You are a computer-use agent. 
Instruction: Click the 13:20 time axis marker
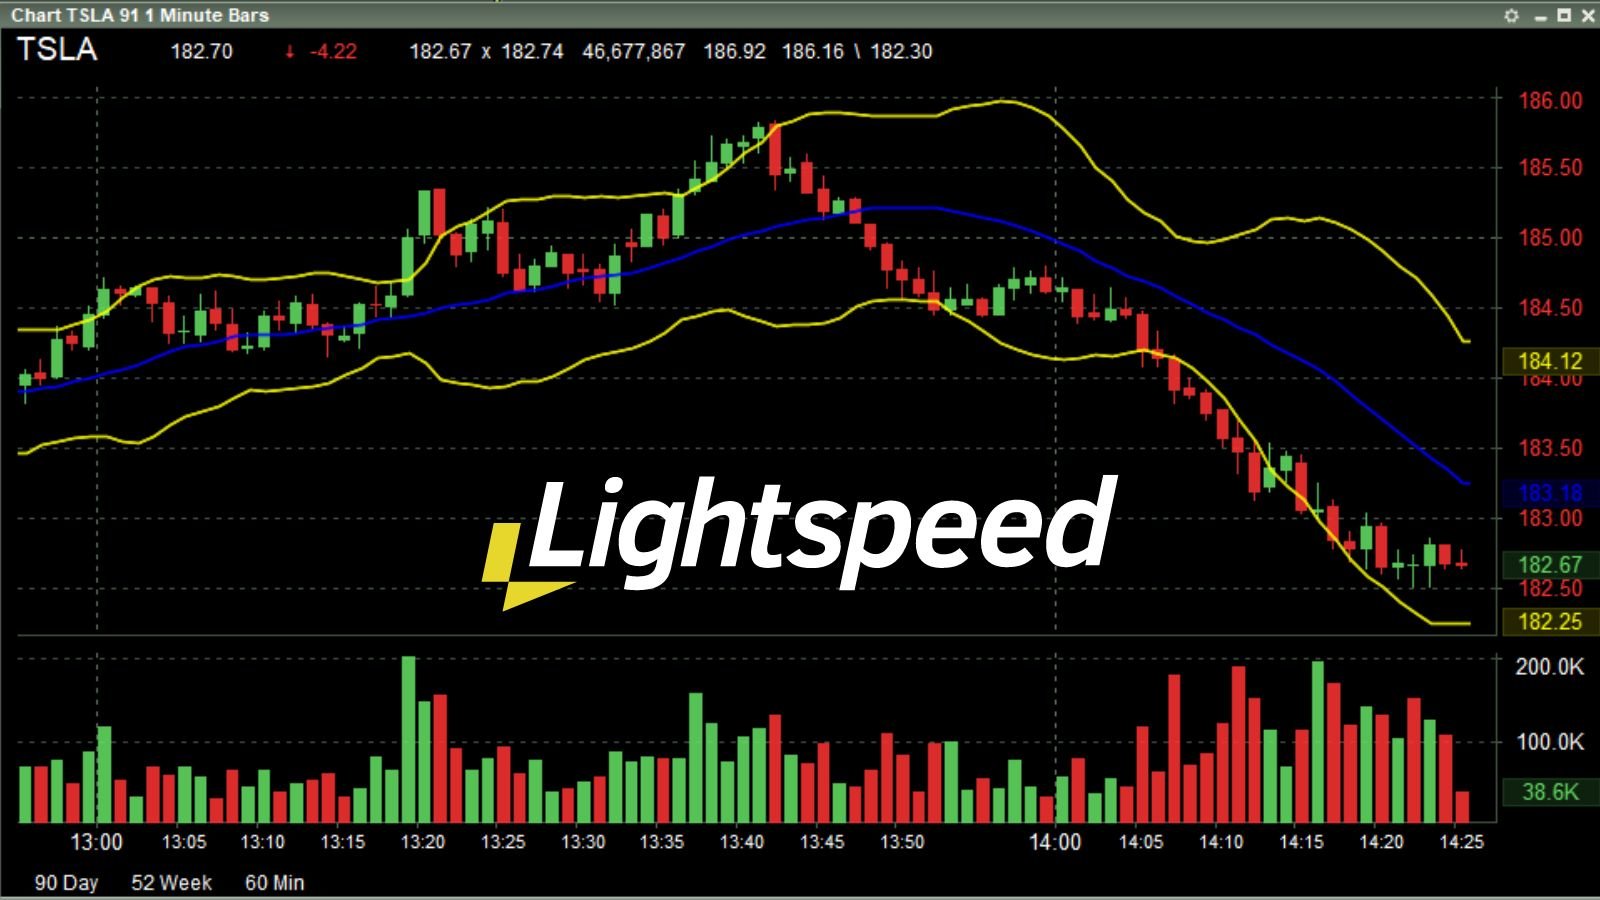422,842
